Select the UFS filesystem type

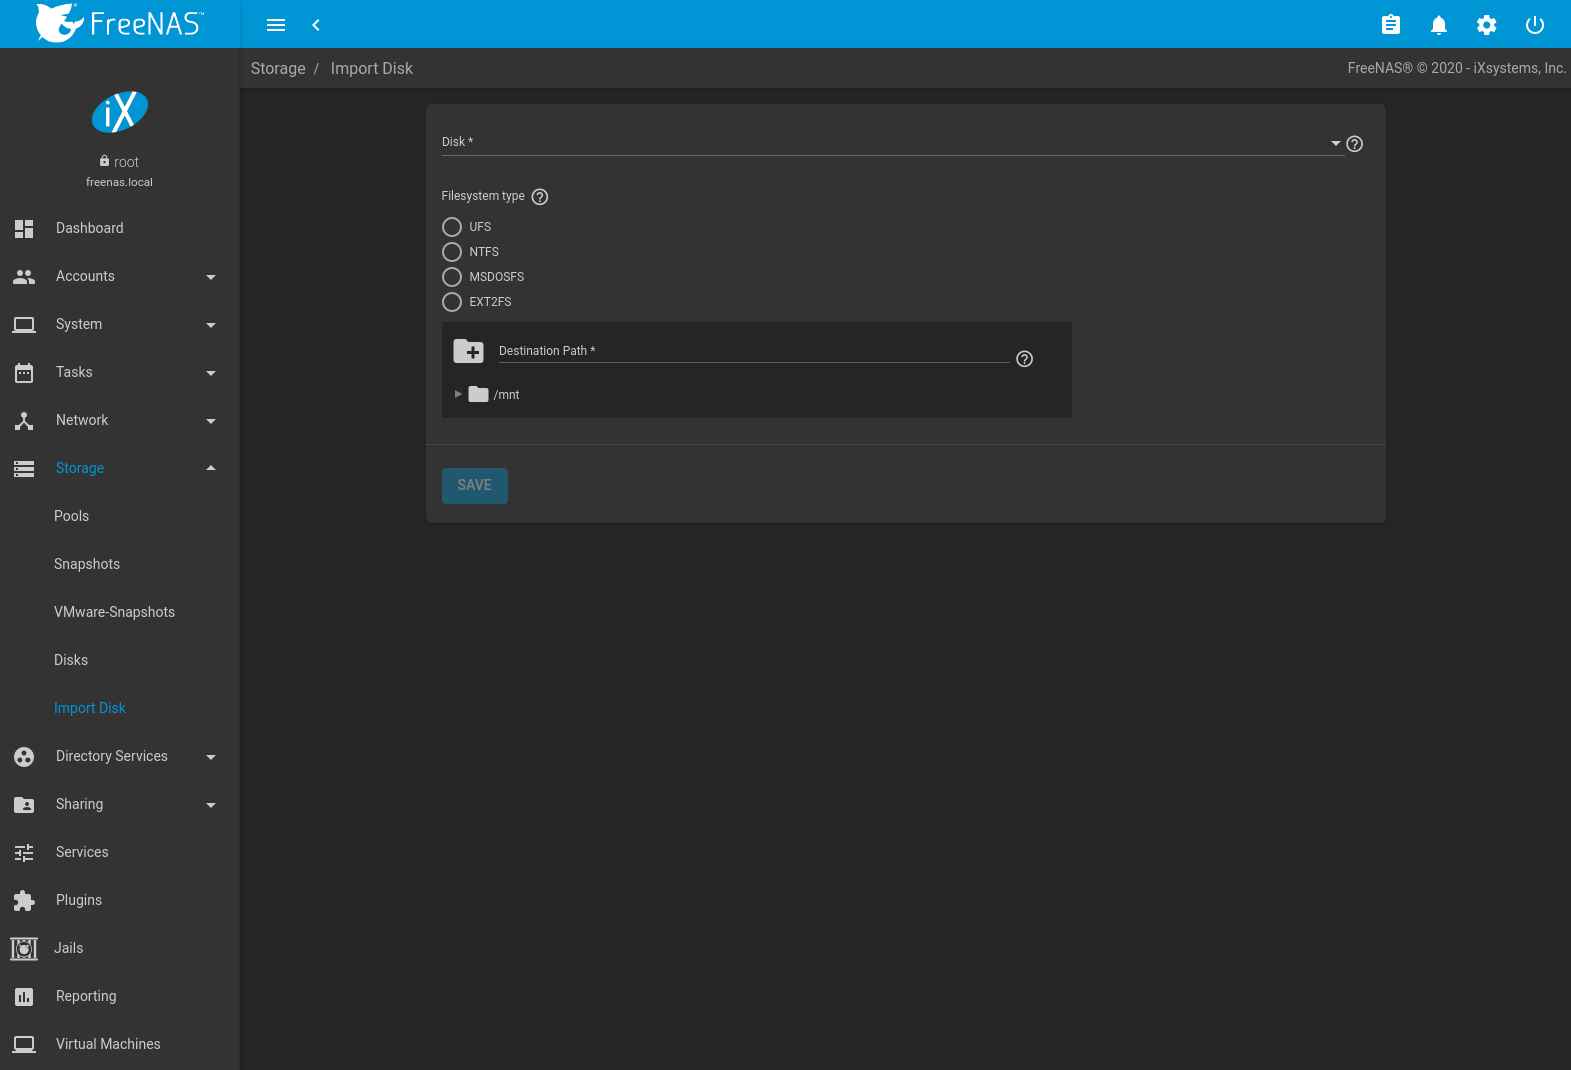tap(452, 227)
